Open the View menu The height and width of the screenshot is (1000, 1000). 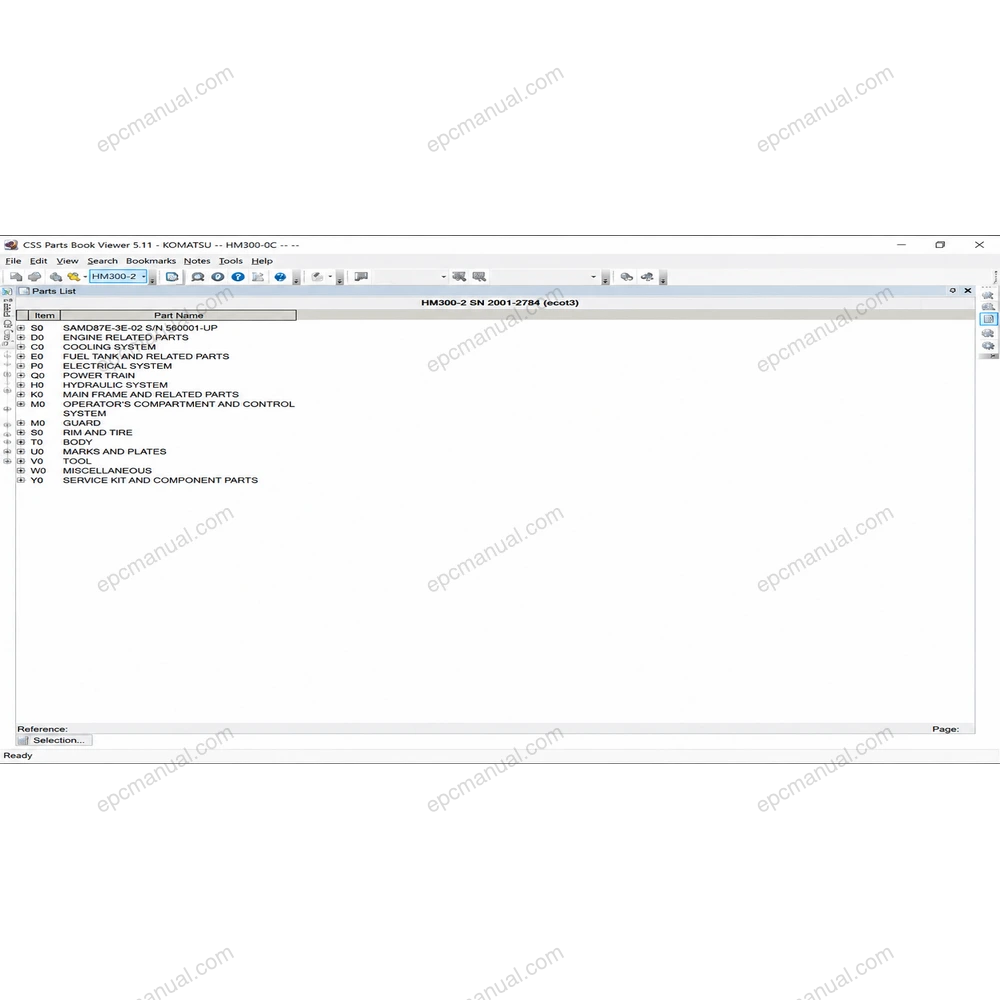click(67, 261)
